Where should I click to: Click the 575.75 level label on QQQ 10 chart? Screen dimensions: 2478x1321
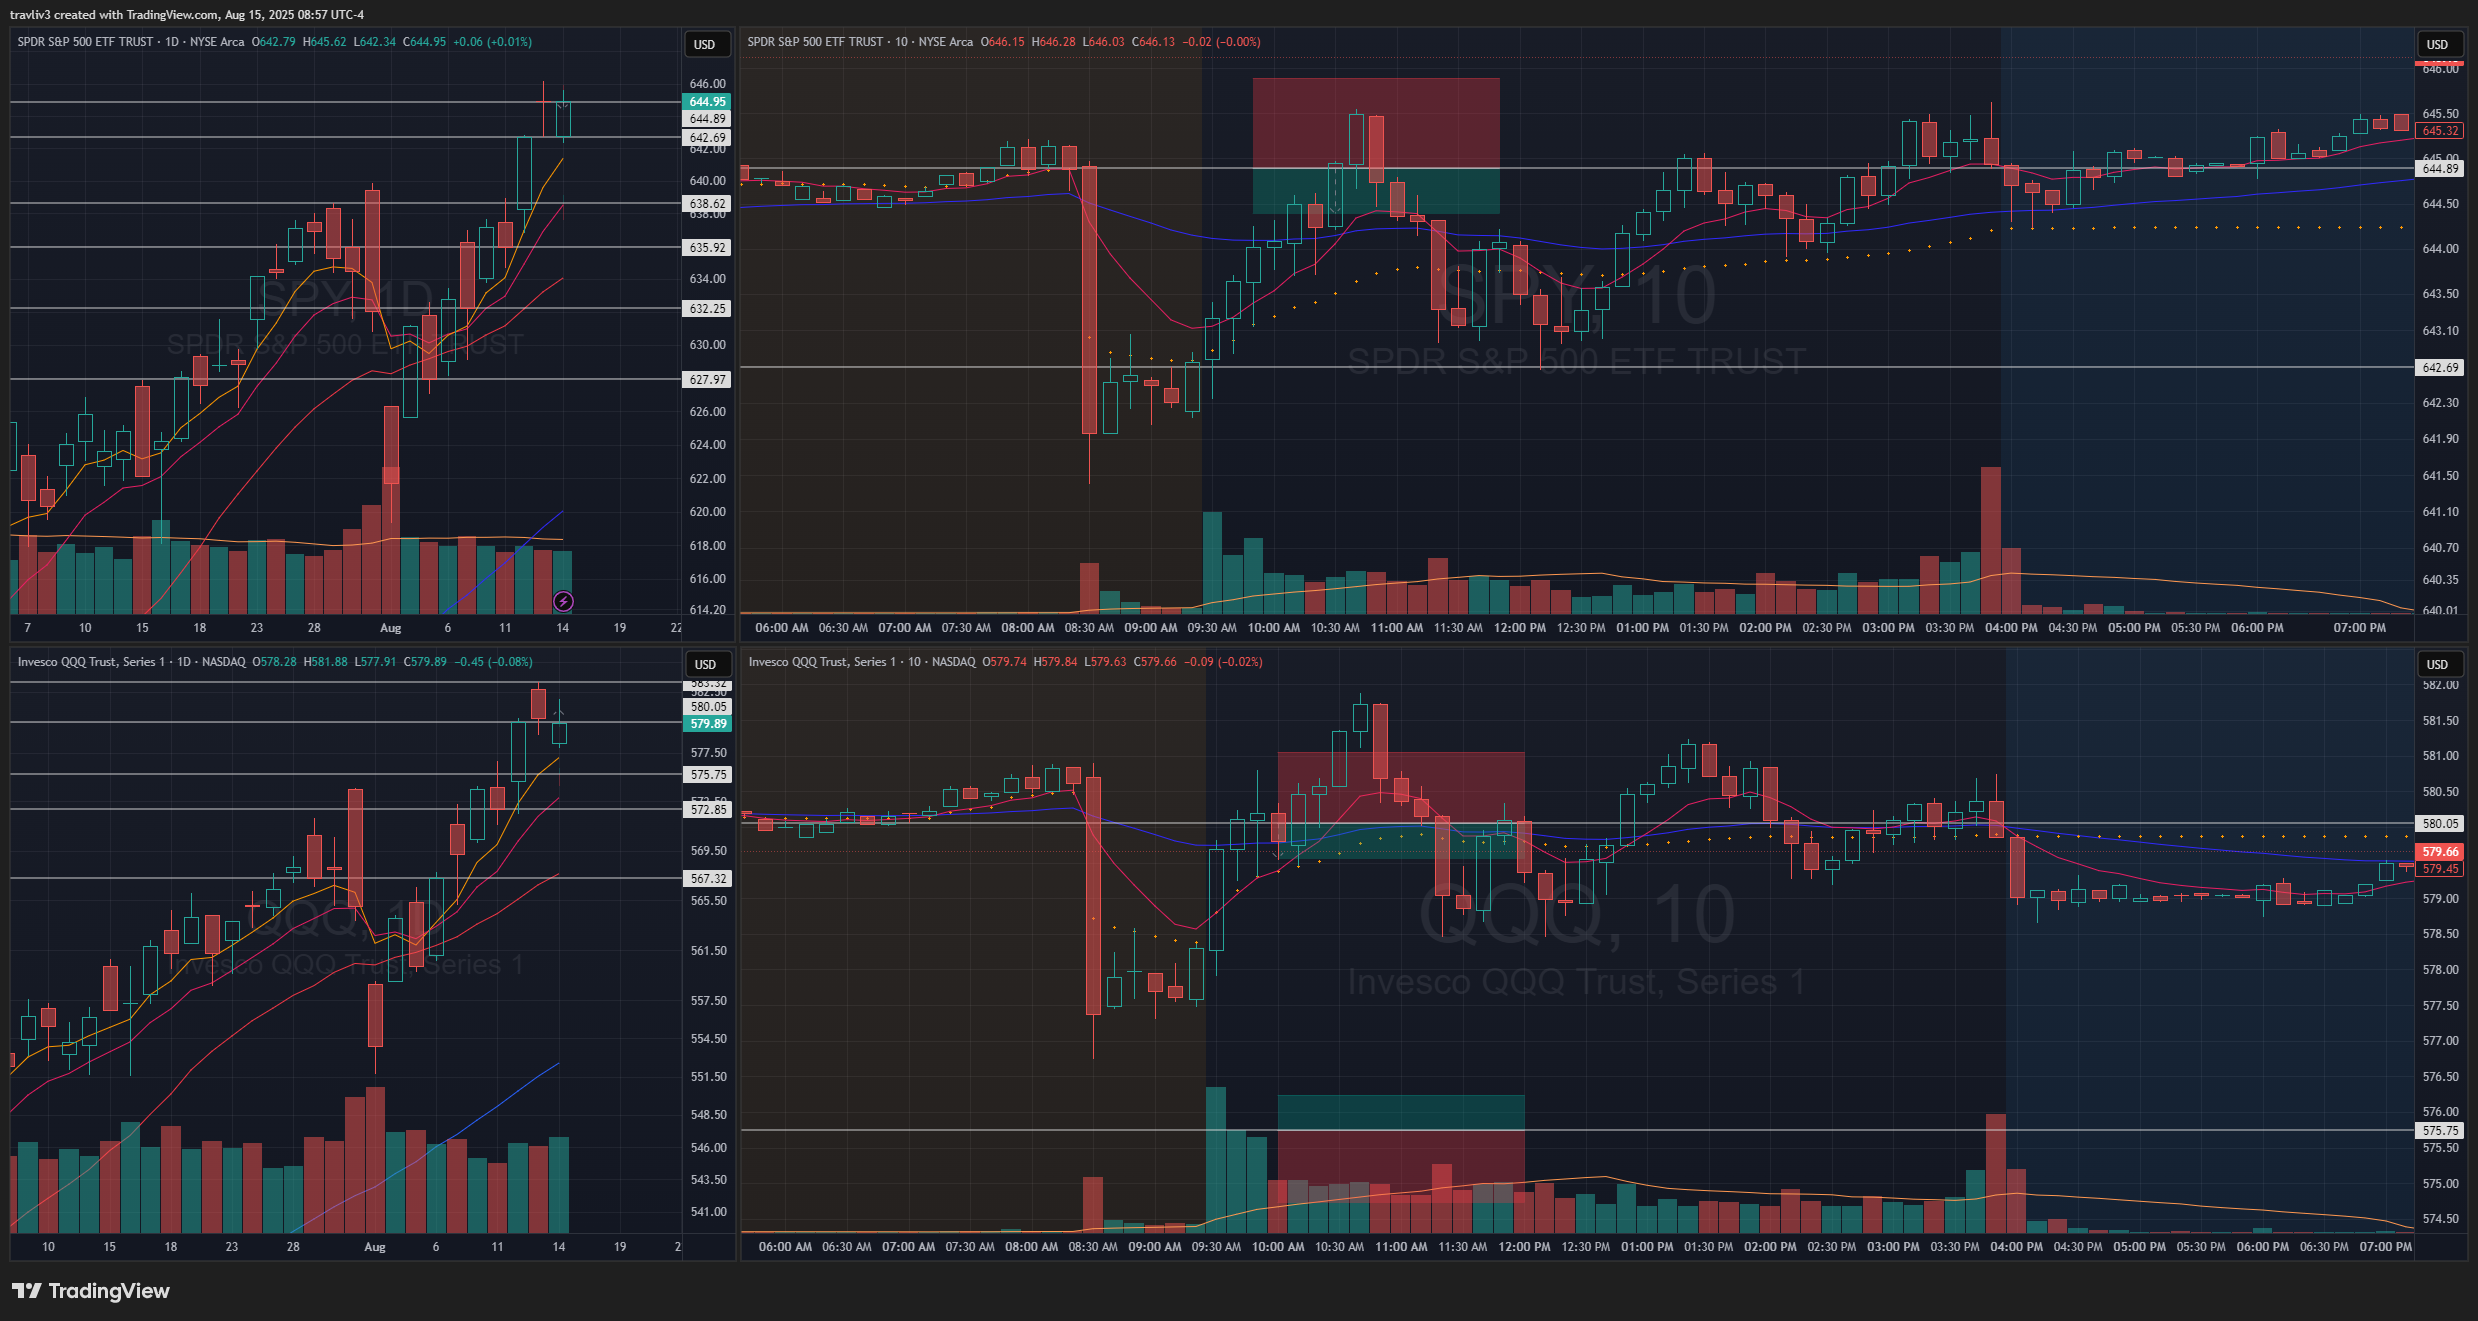2440,1131
